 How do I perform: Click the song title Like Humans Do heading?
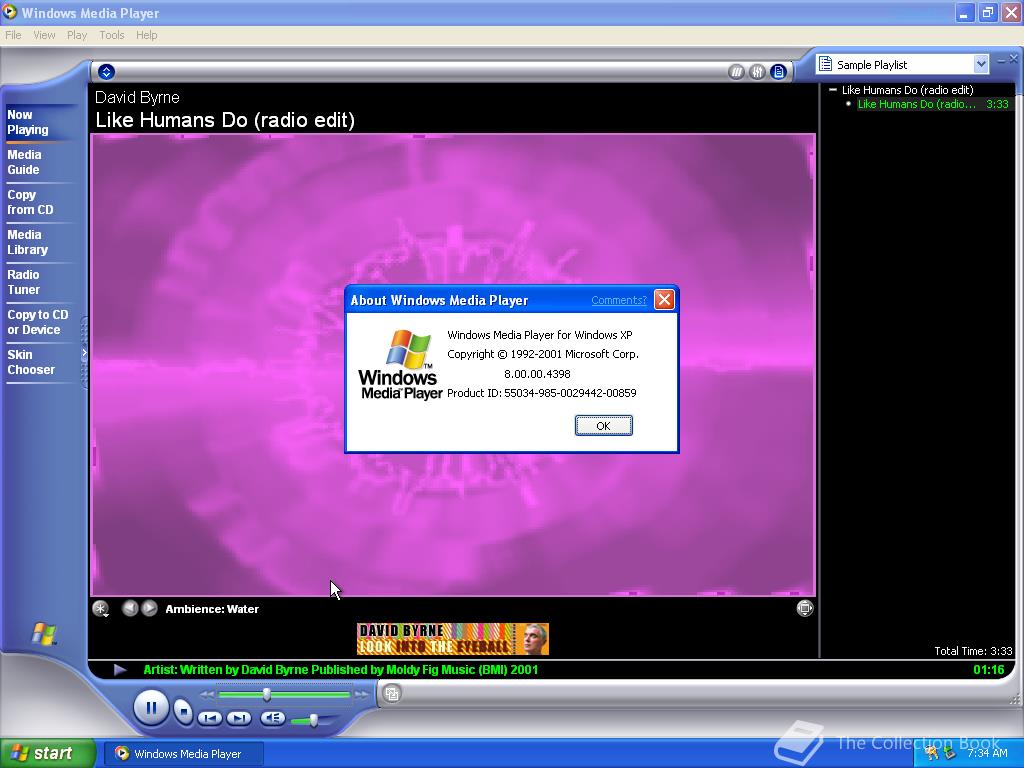[225, 120]
